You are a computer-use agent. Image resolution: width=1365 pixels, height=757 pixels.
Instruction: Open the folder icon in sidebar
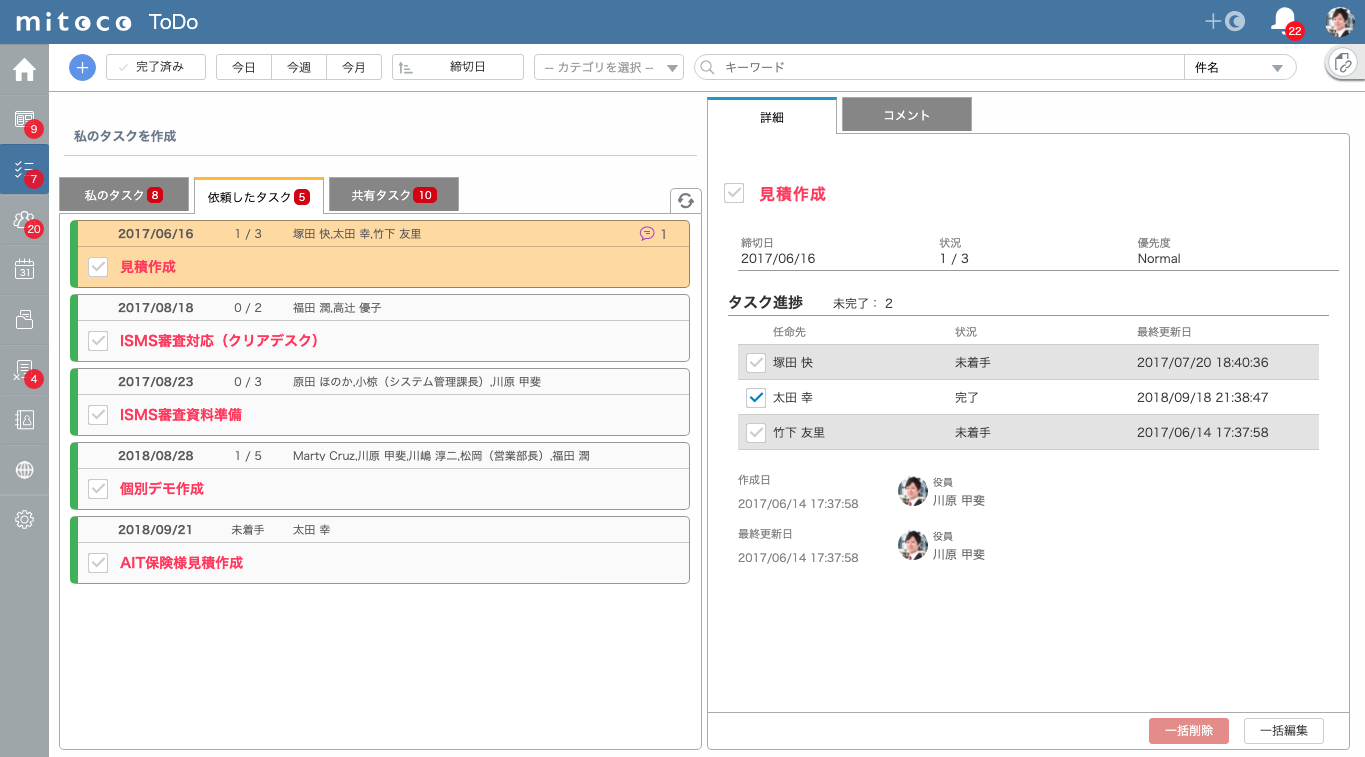pos(24,319)
